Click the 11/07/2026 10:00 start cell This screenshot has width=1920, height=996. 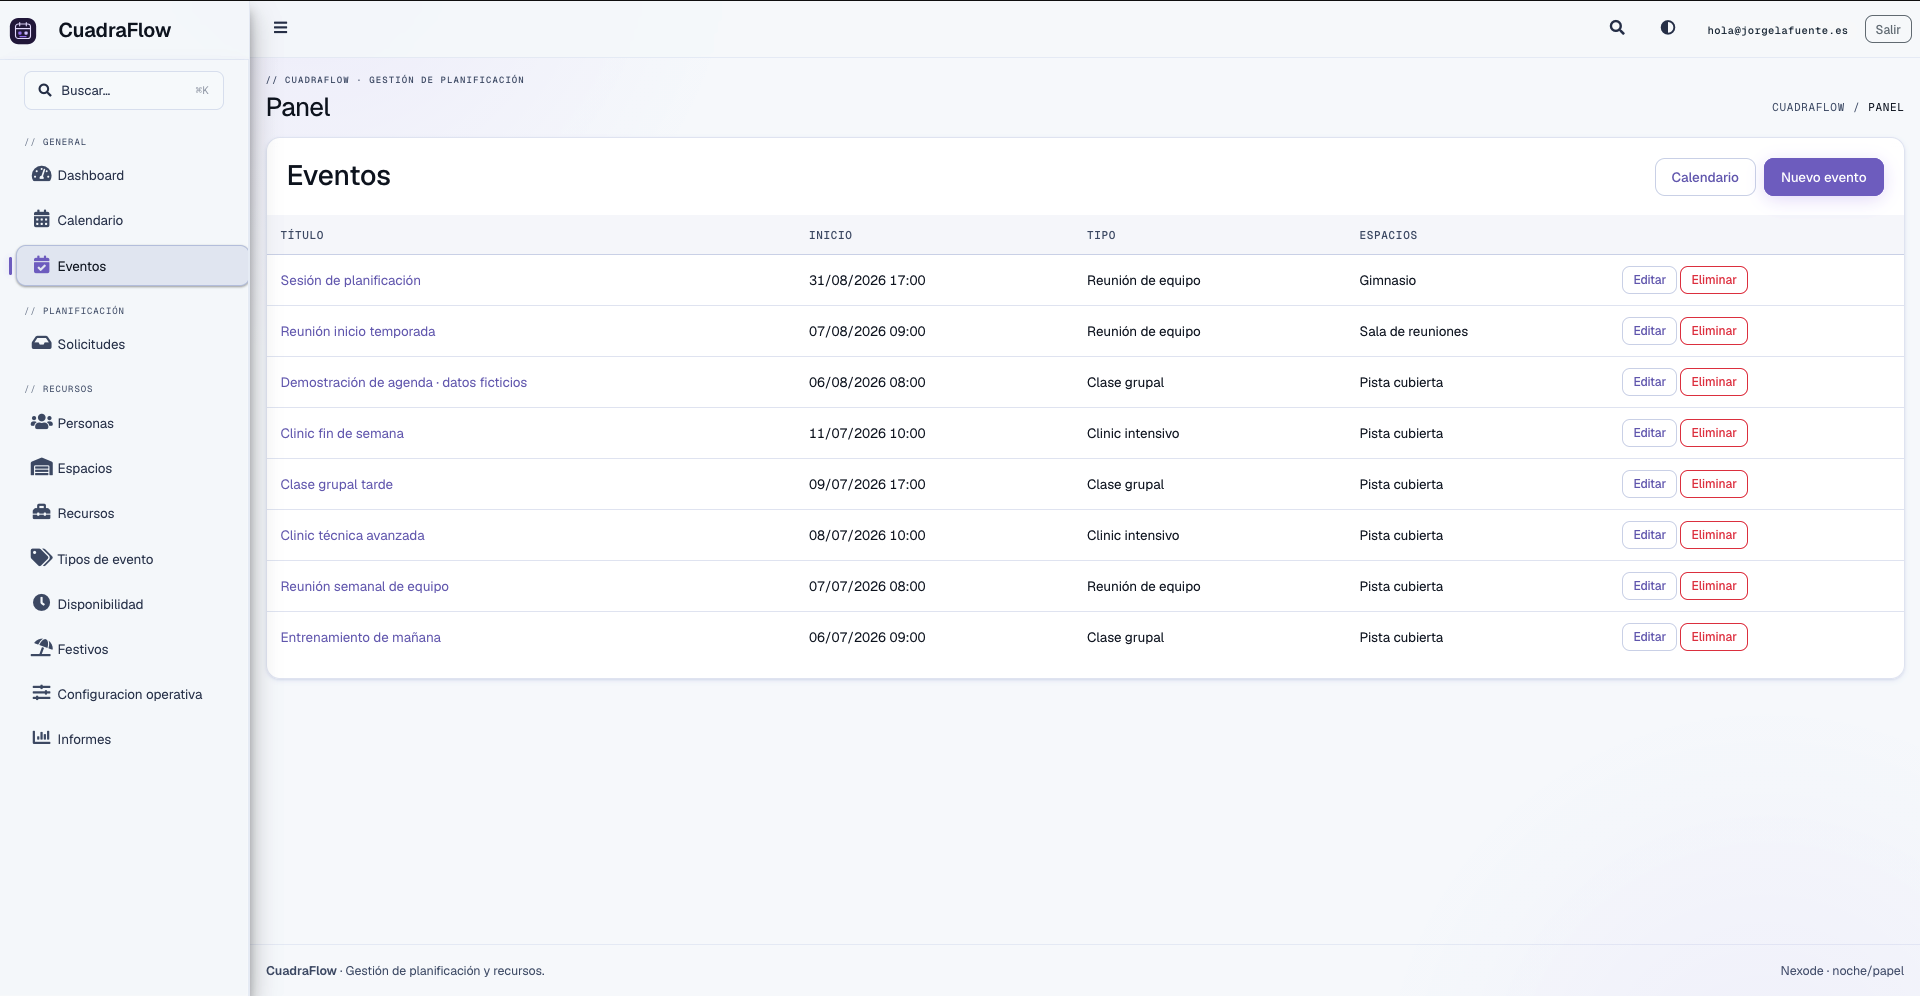tap(867, 433)
